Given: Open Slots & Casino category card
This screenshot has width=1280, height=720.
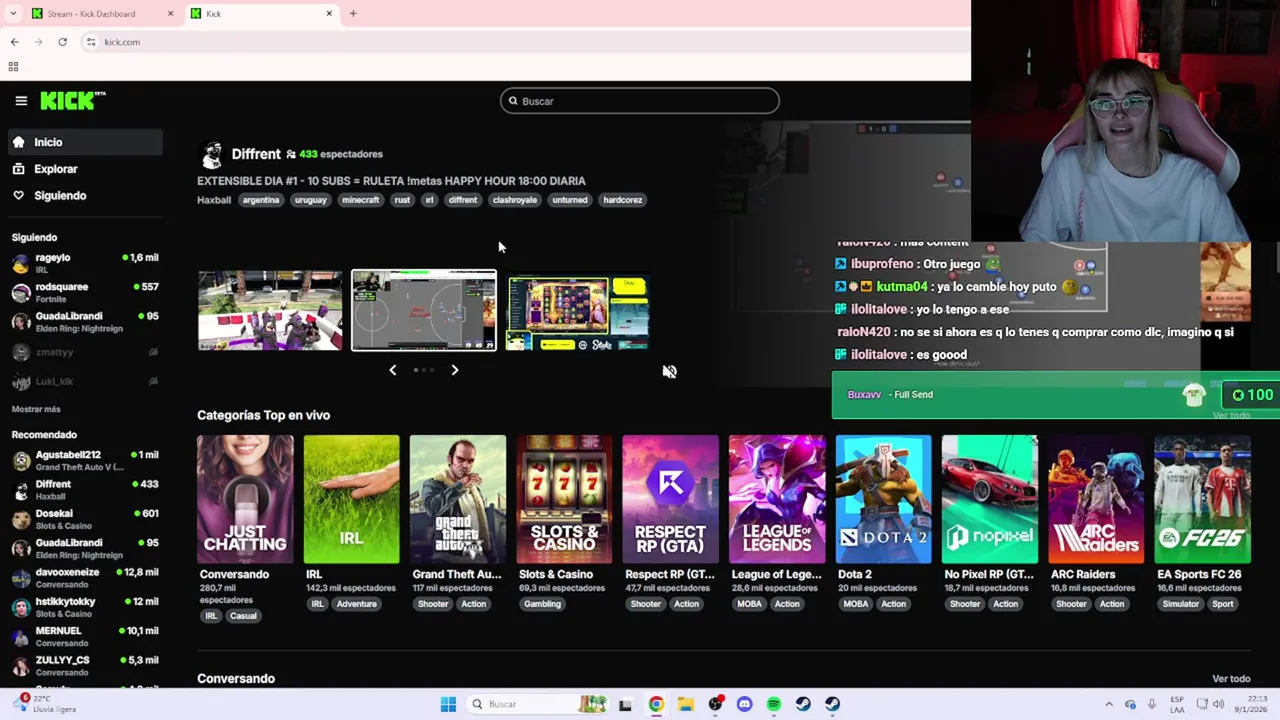Looking at the screenshot, I should click(564, 499).
